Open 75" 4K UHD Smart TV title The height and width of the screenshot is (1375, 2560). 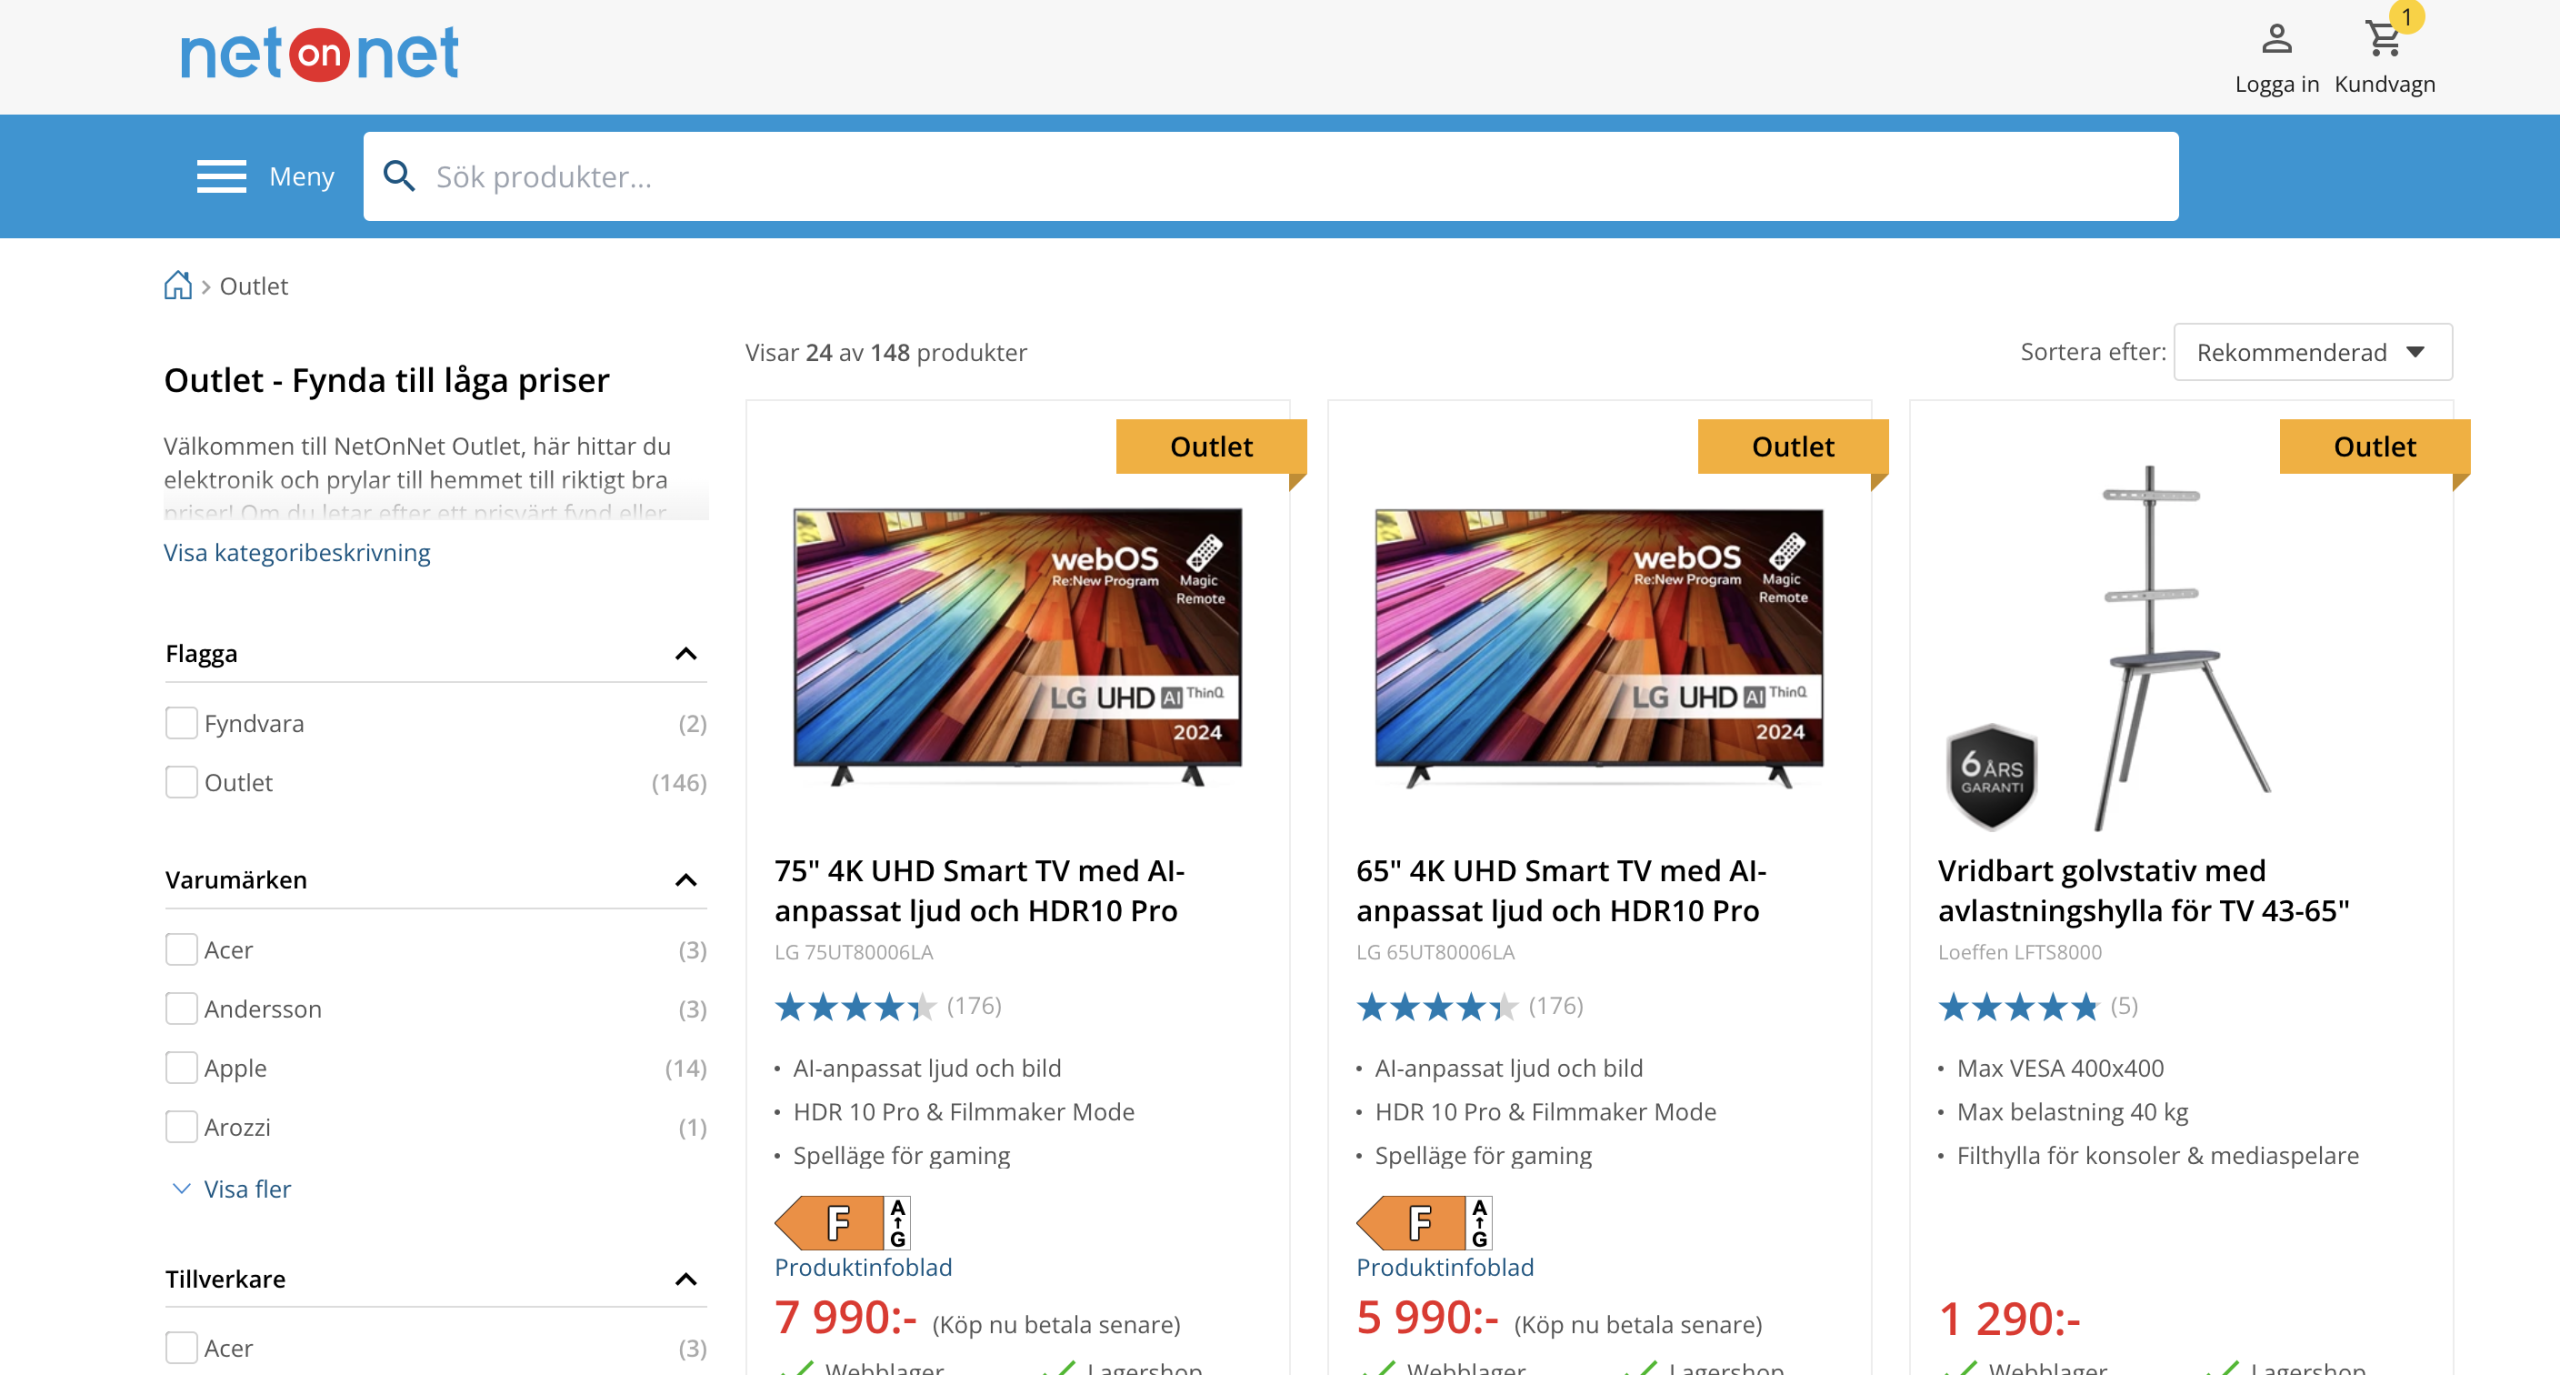[979, 891]
